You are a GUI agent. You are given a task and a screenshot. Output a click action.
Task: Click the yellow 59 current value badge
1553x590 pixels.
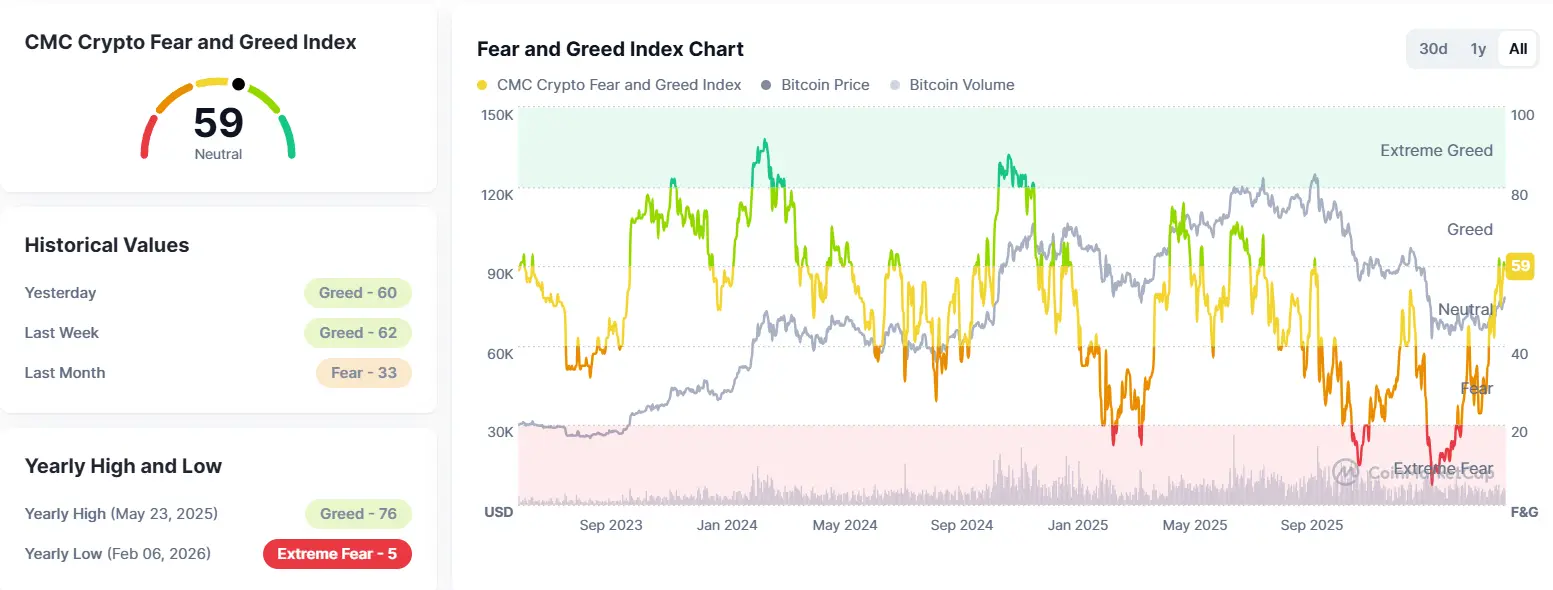(x=1521, y=266)
